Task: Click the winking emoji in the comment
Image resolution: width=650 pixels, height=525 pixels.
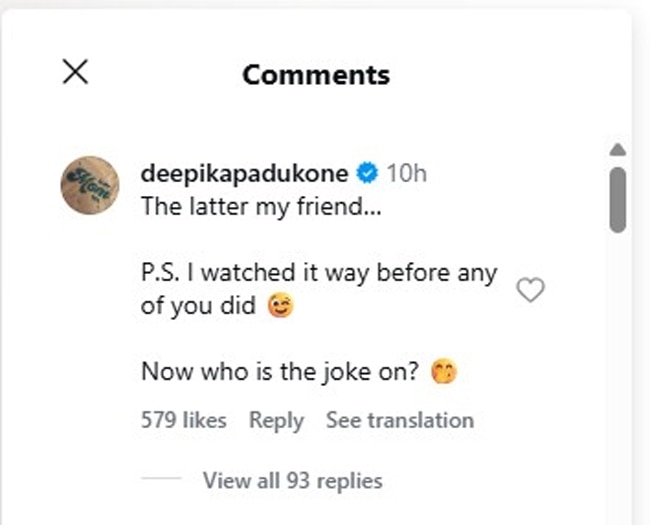Action: point(280,307)
